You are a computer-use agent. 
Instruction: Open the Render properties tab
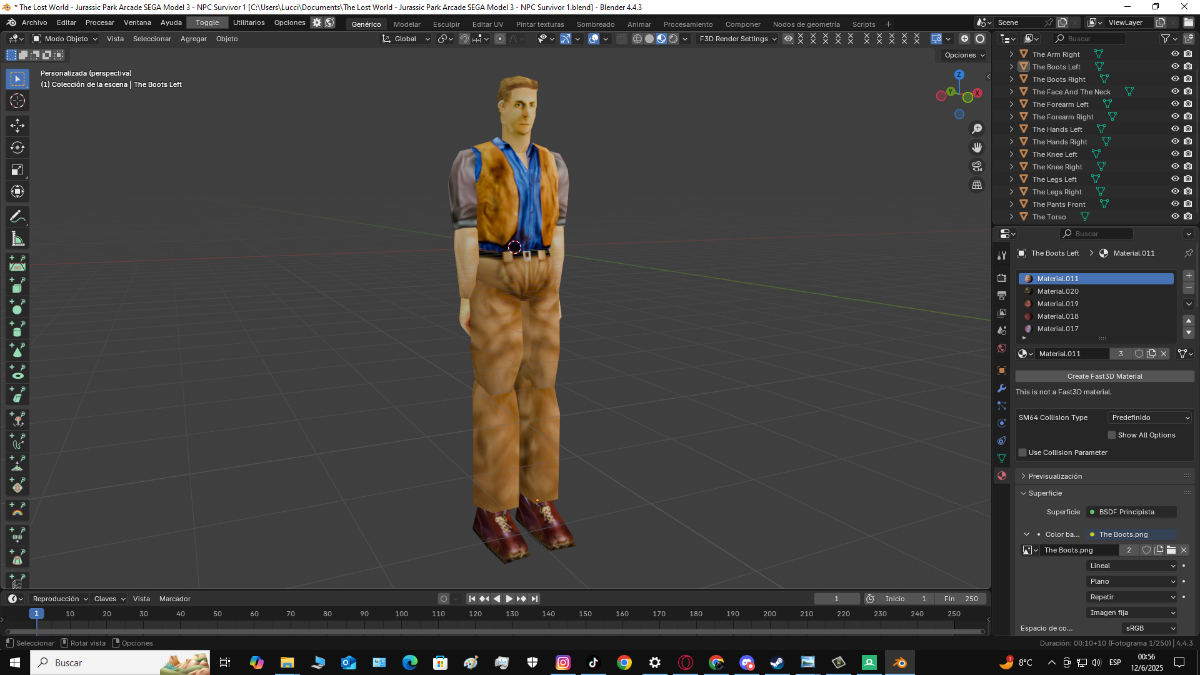1001,278
